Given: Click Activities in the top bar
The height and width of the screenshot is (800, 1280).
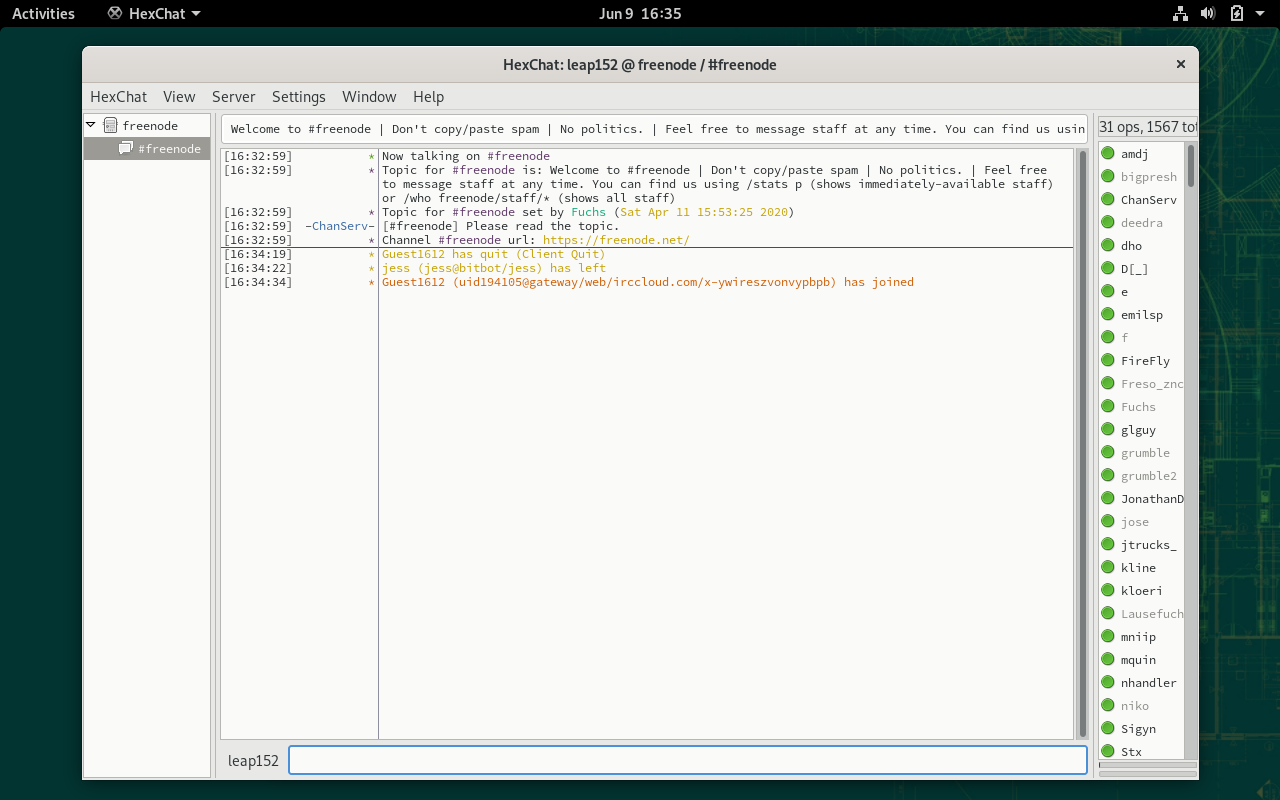Looking at the screenshot, I should coord(43,14).
